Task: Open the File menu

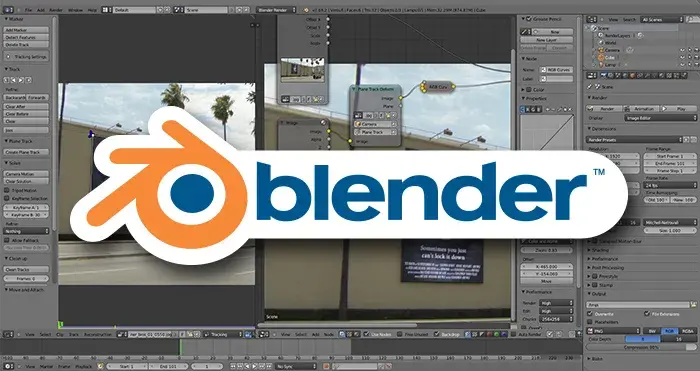Action: click(x=29, y=9)
